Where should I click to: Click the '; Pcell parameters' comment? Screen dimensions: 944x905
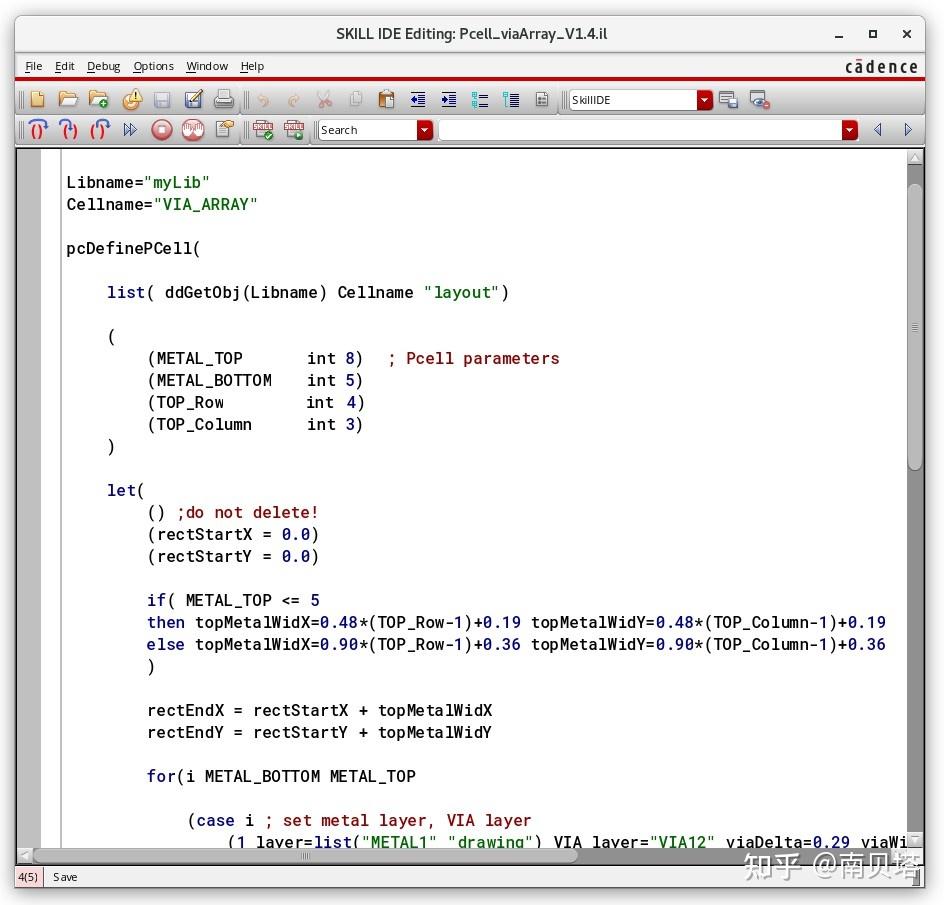[474, 359]
